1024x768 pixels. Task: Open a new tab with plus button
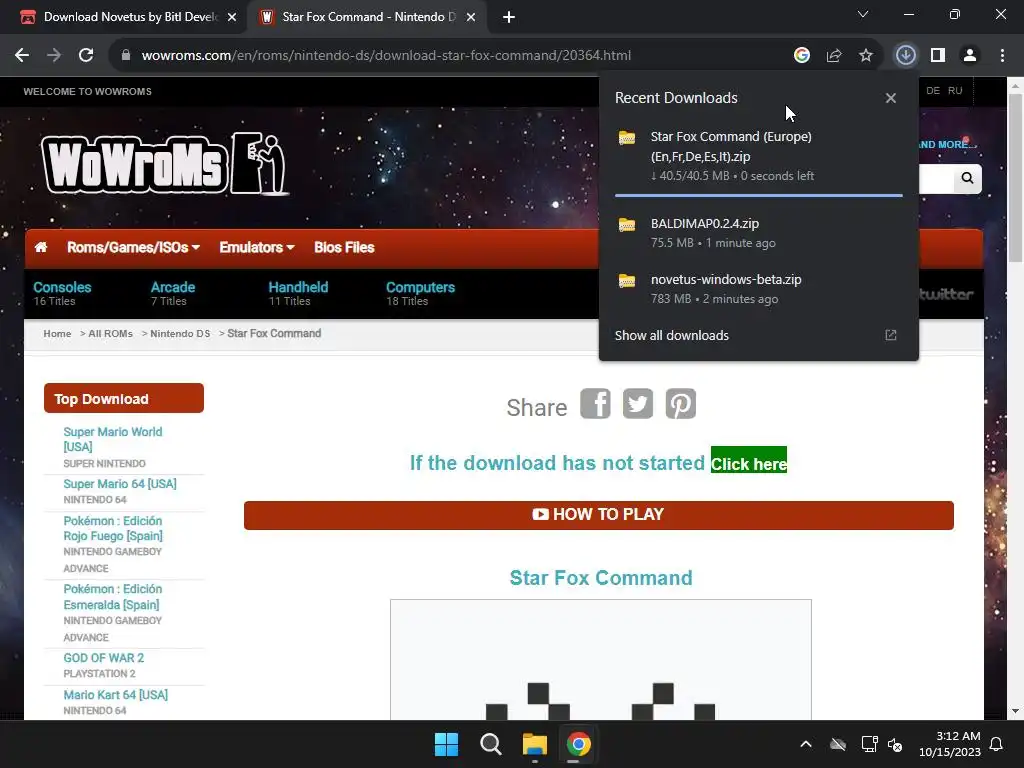pyautogui.click(x=509, y=17)
